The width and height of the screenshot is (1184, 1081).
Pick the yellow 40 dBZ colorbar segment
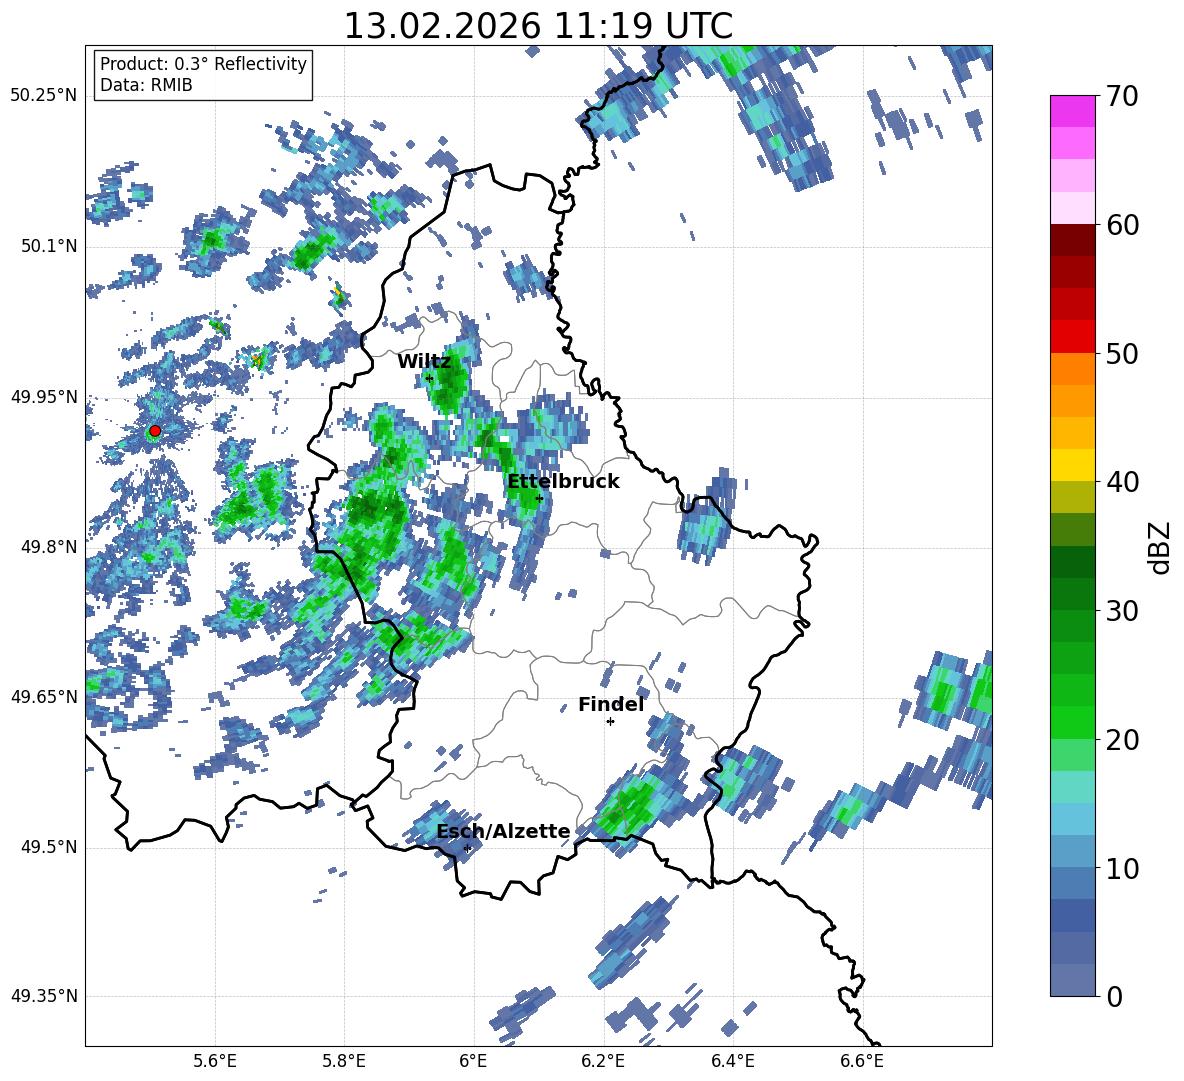tap(1072, 464)
